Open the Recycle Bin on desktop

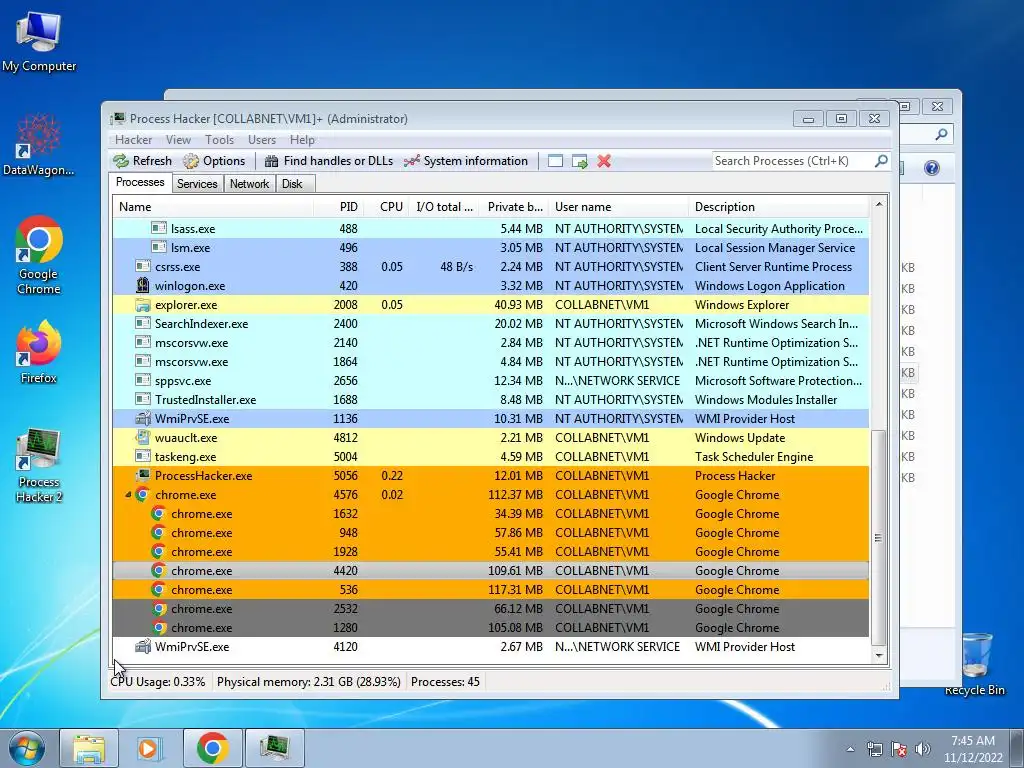point(975,664)
